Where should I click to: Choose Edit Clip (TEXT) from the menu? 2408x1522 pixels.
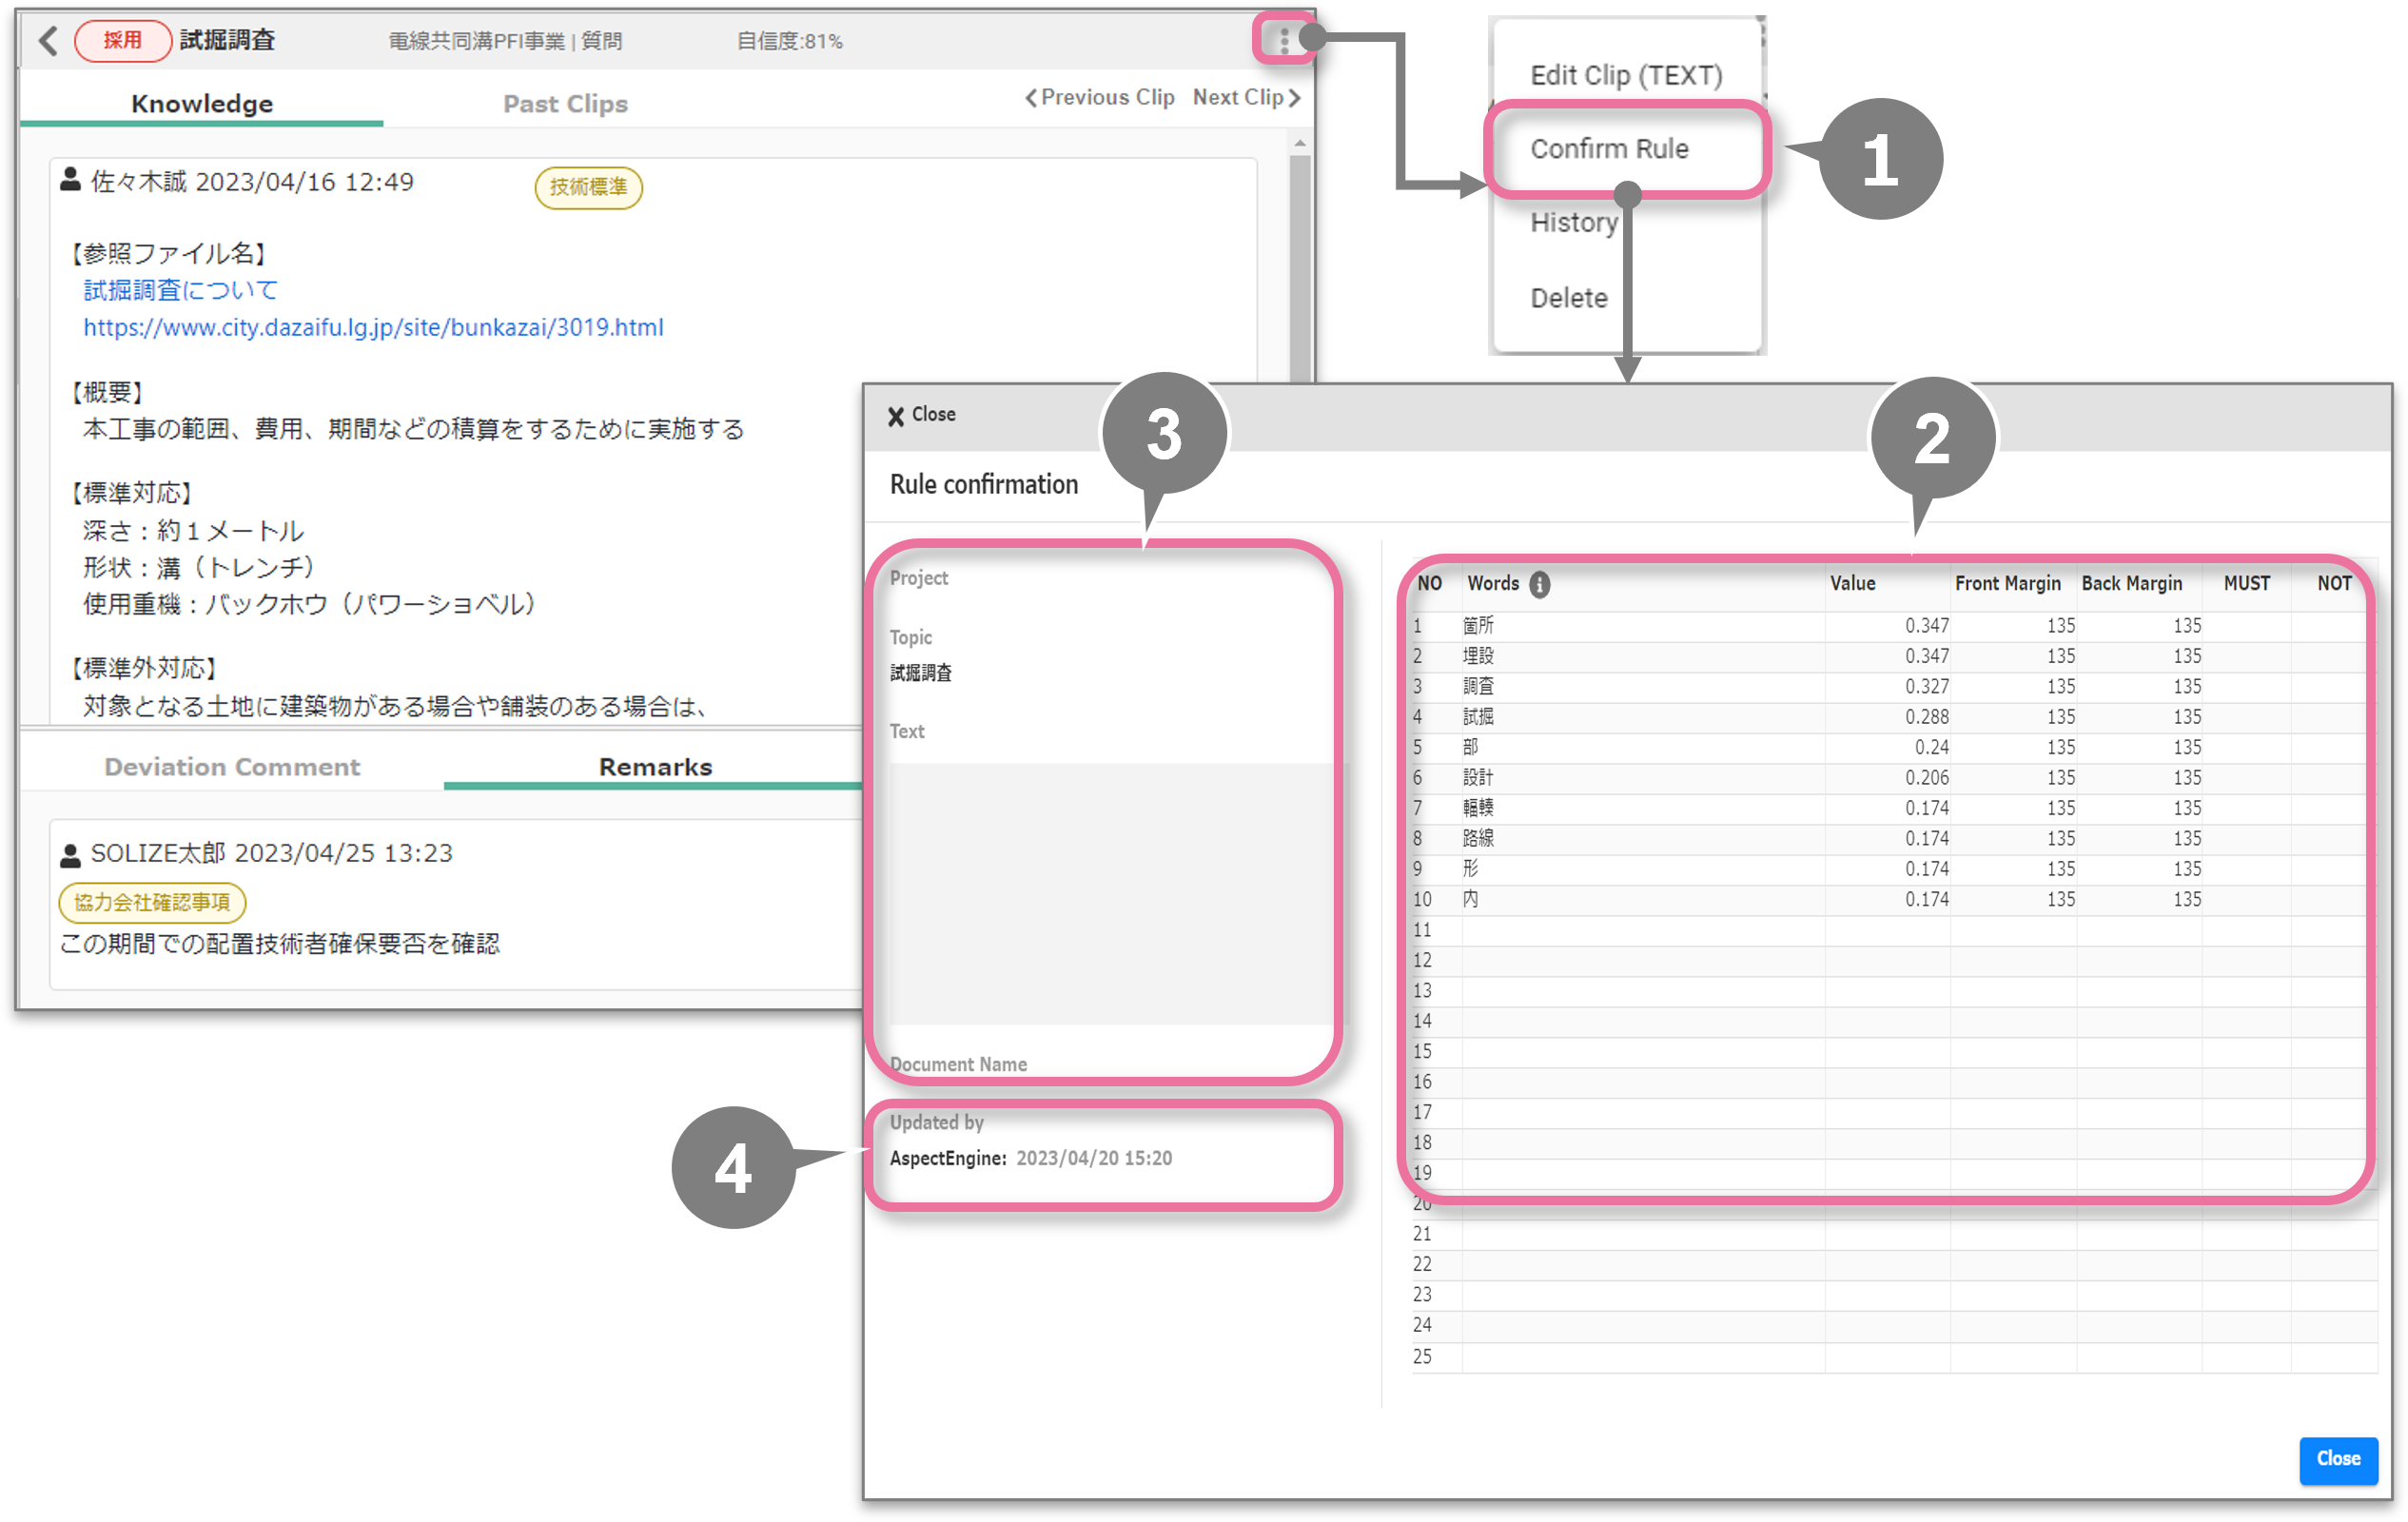click(x=1625, y=76)
